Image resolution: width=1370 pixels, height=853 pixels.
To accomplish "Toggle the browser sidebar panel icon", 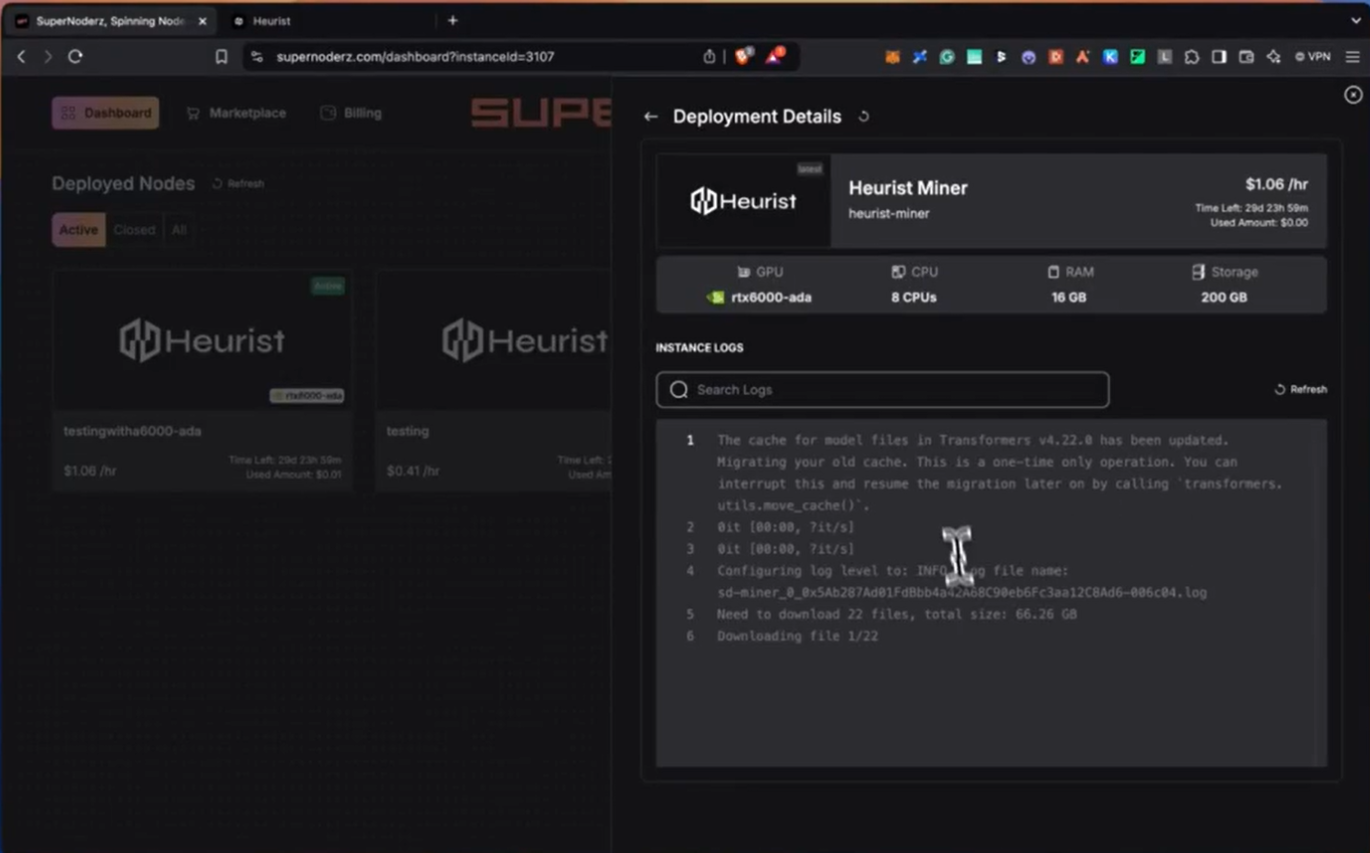I will pos(1219,57).
